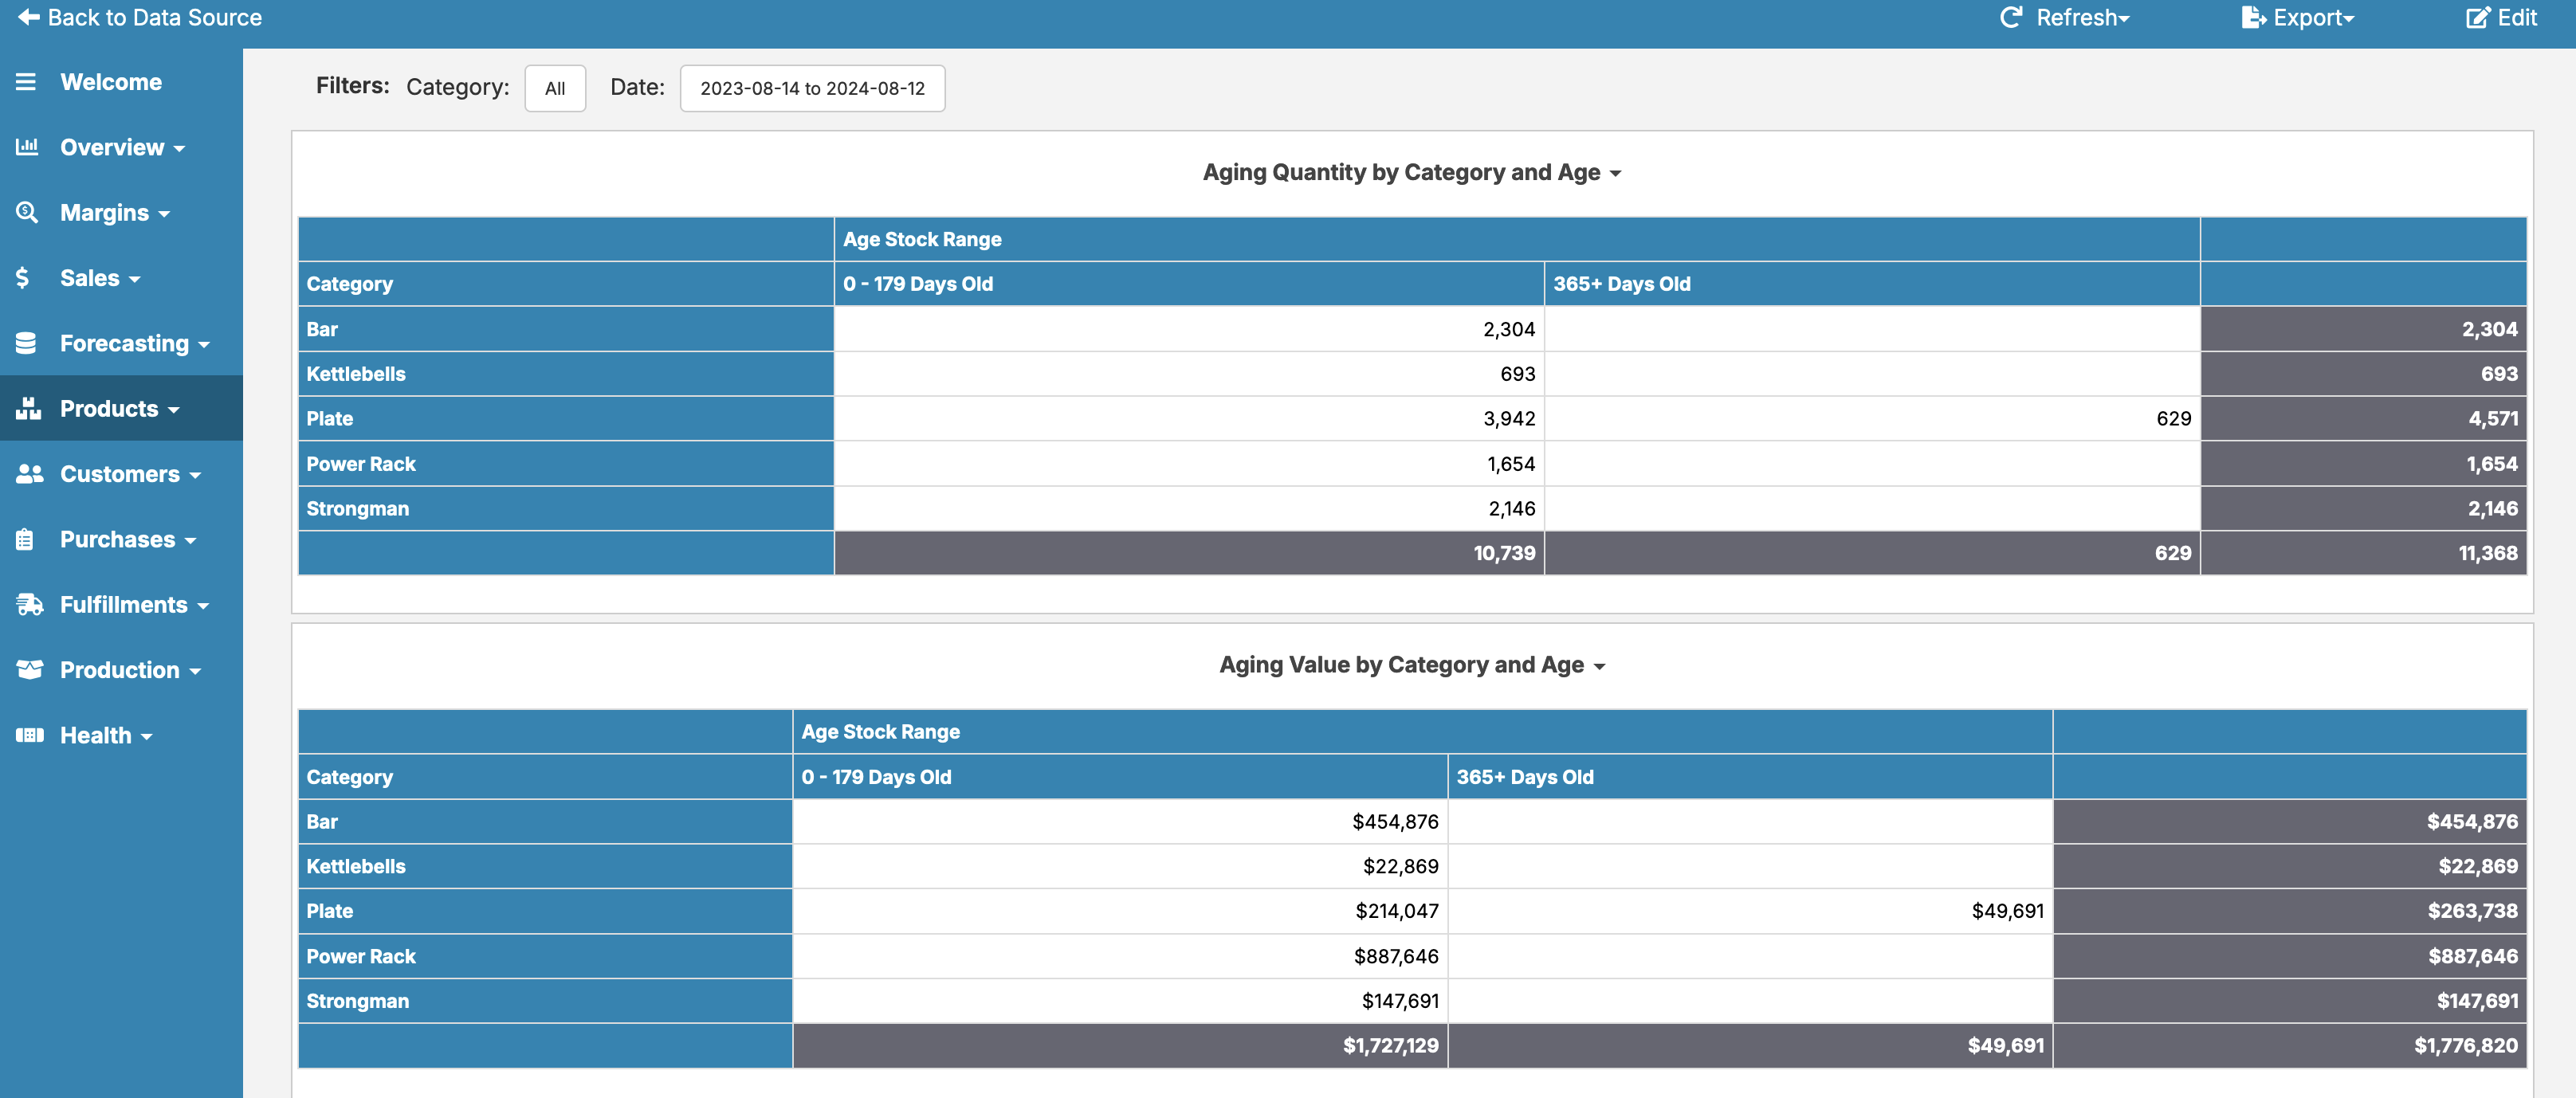Click the Production open box icon
Screen dimensions: 2576x1098
pos(29,670)
